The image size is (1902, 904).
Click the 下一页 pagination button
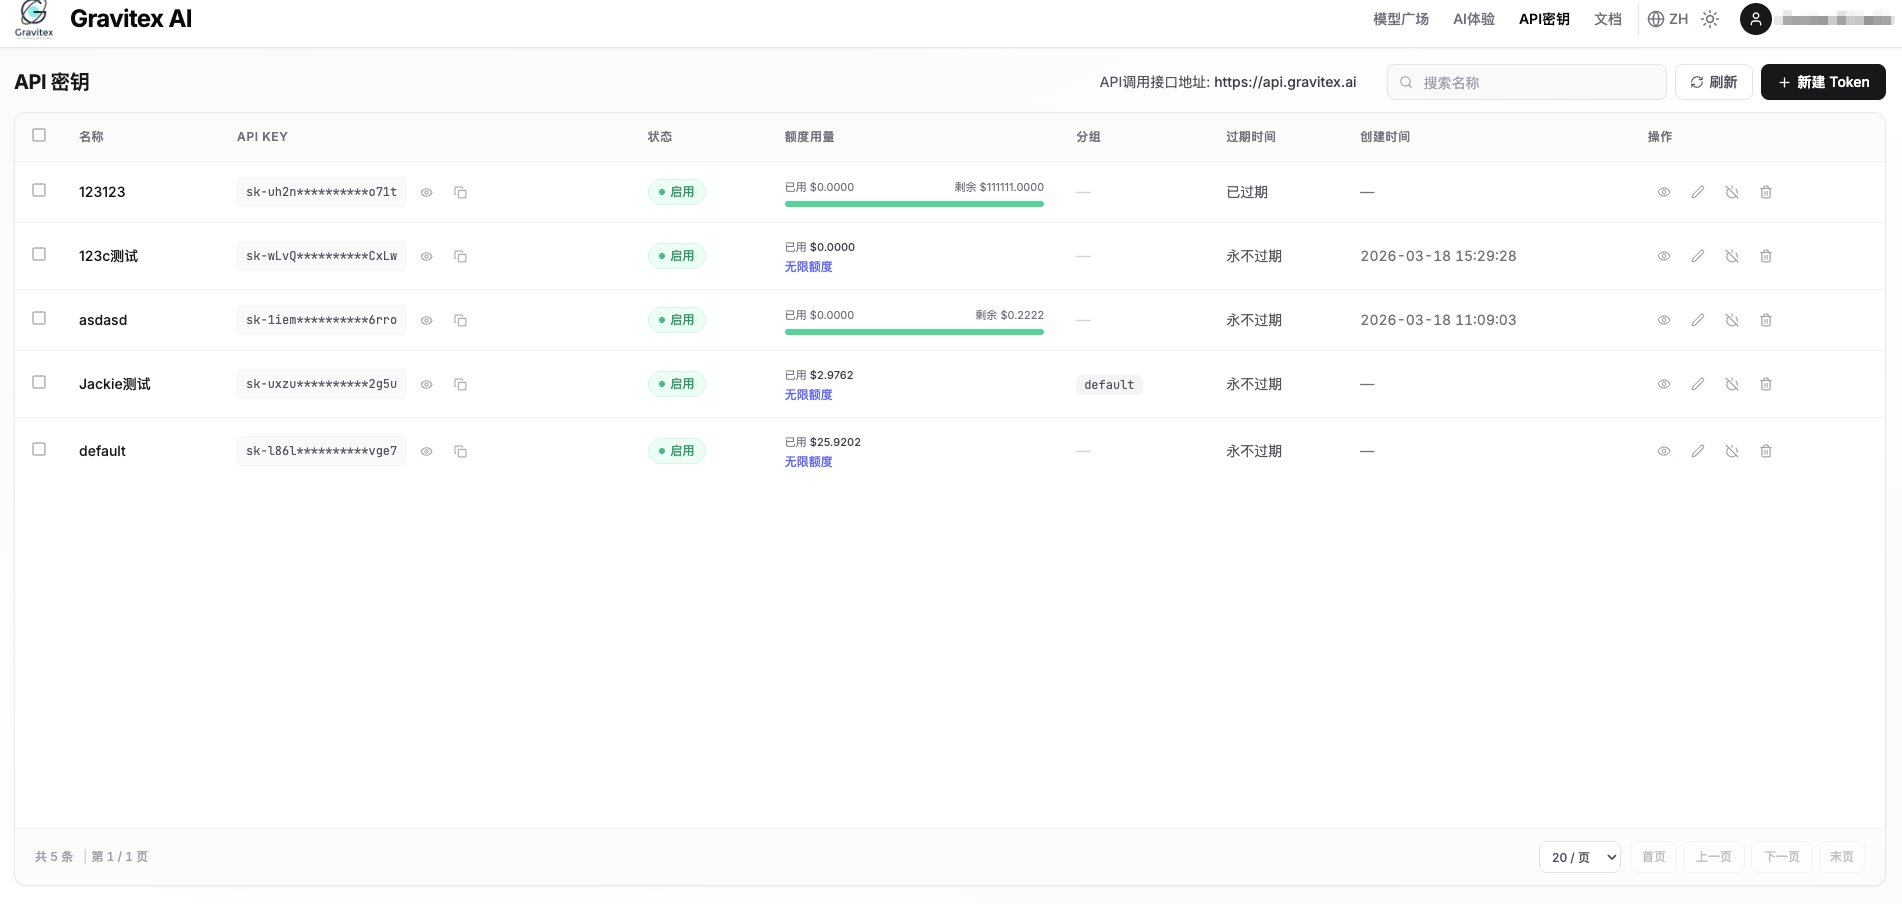tap(1782, 857)
